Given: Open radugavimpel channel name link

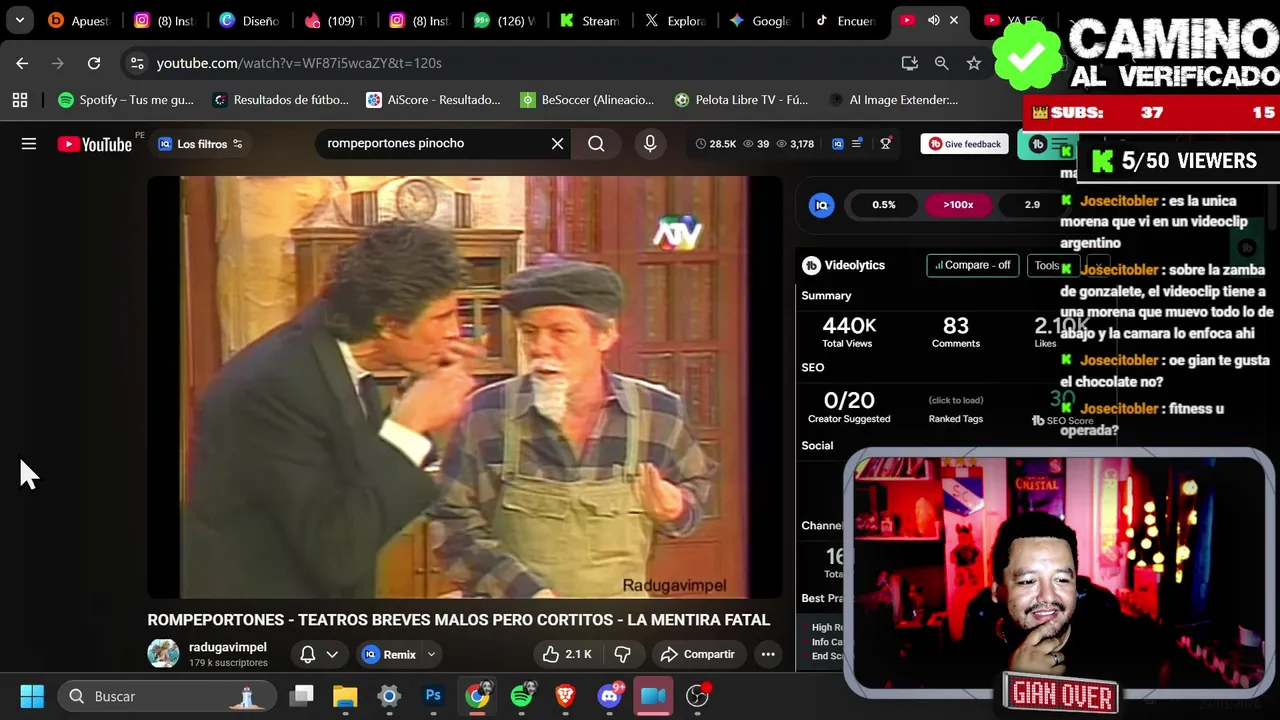Looking at the screenshot, I should coord(228,647).
